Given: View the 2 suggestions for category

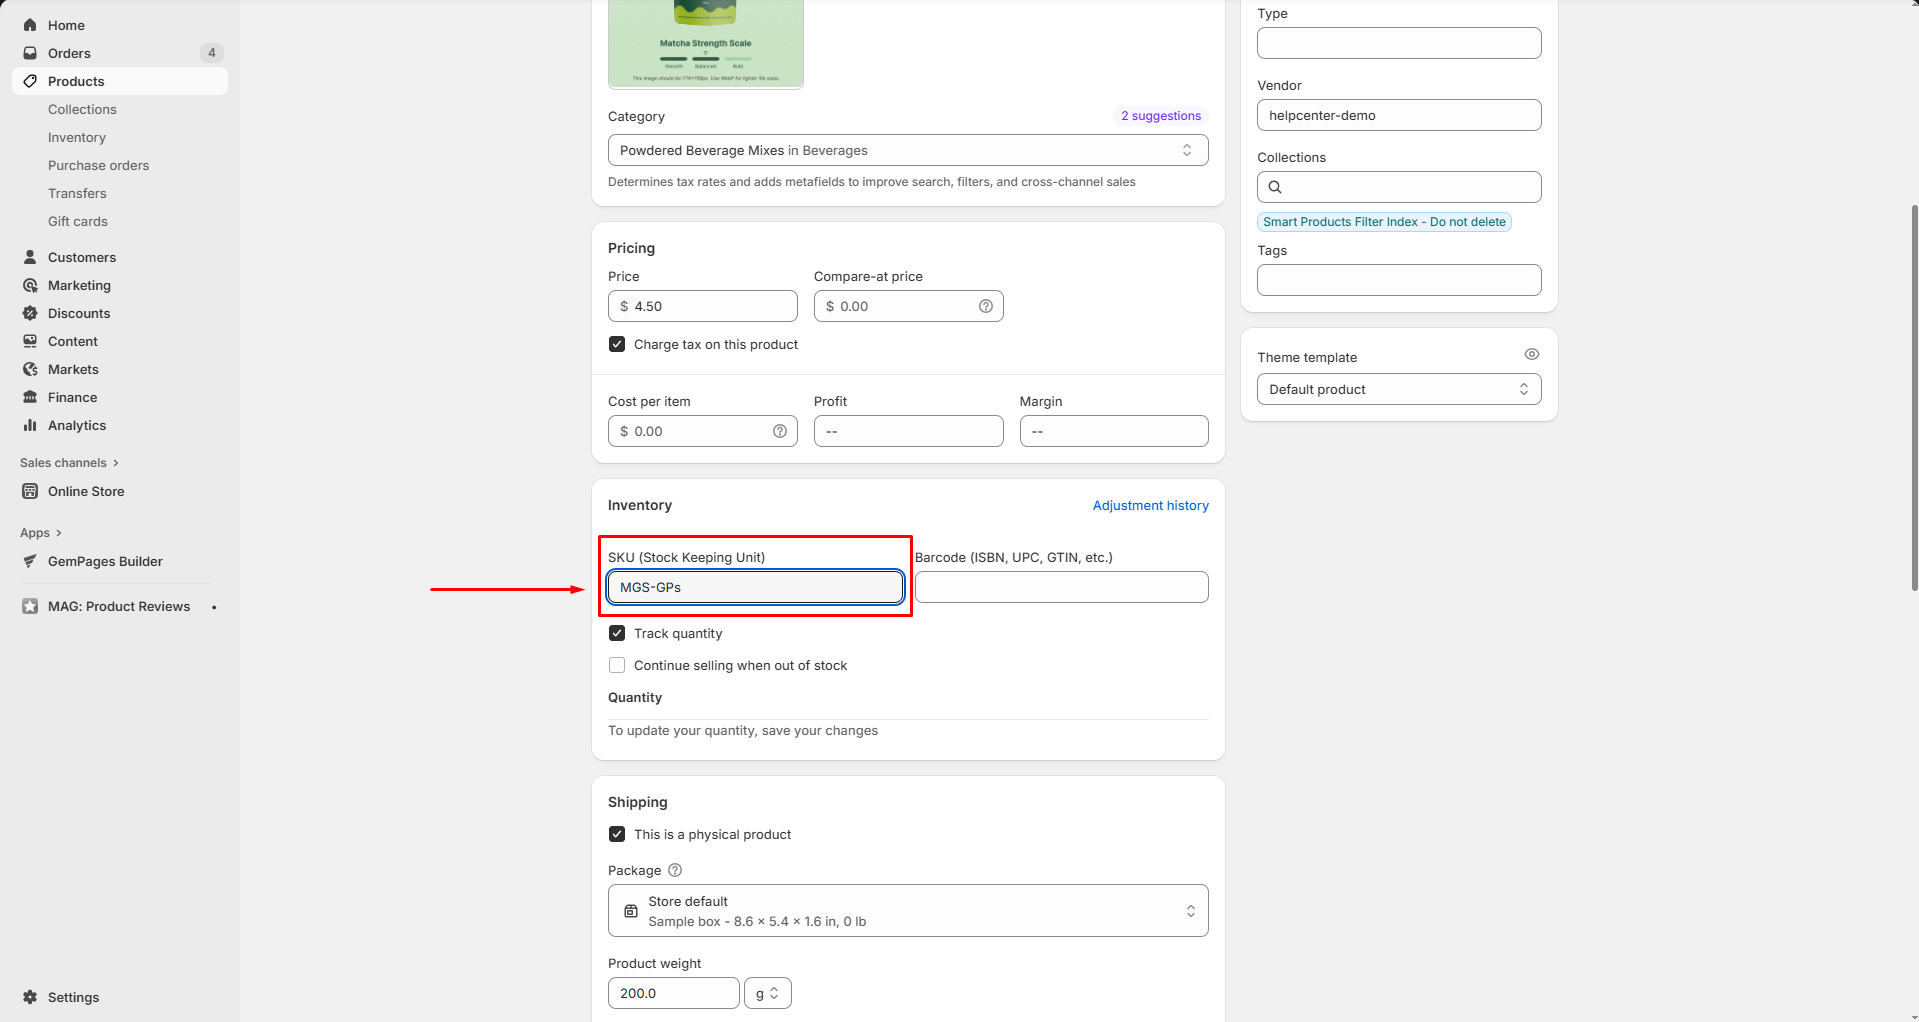Looking at the screenshot, I should tap(1160, 116).
